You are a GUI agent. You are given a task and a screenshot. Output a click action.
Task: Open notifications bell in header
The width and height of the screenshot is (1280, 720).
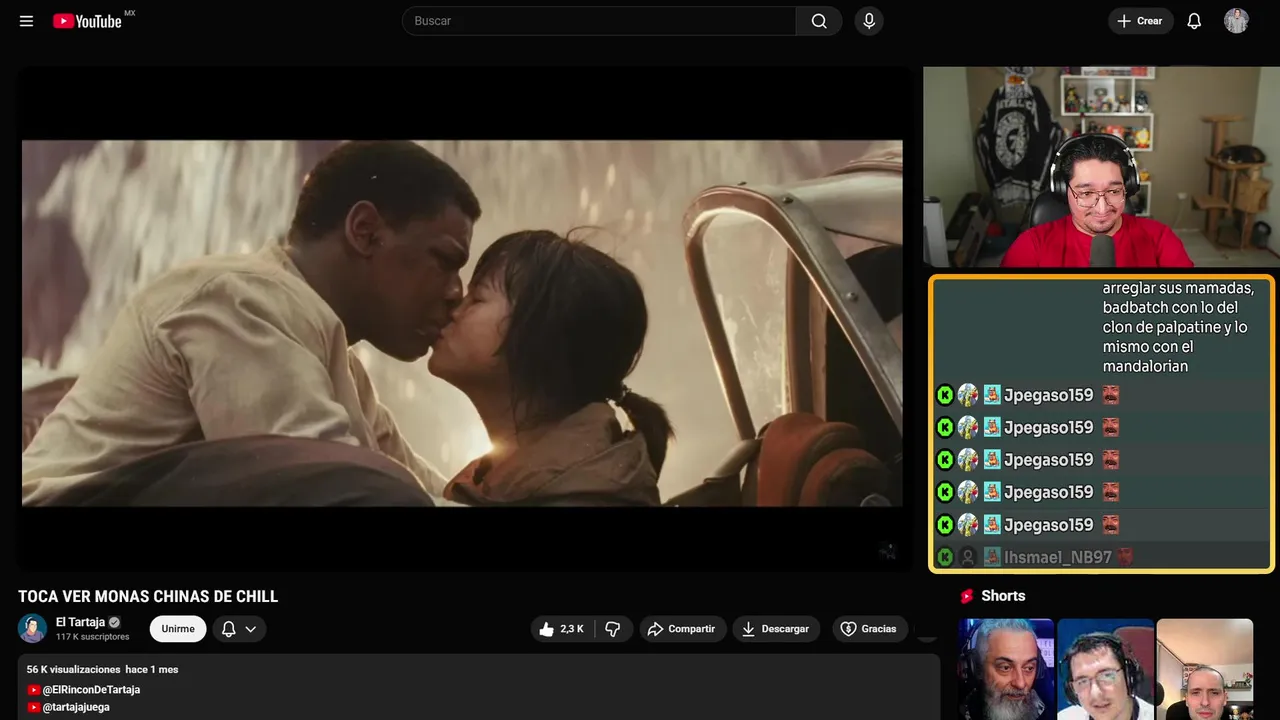(1194, 21)
